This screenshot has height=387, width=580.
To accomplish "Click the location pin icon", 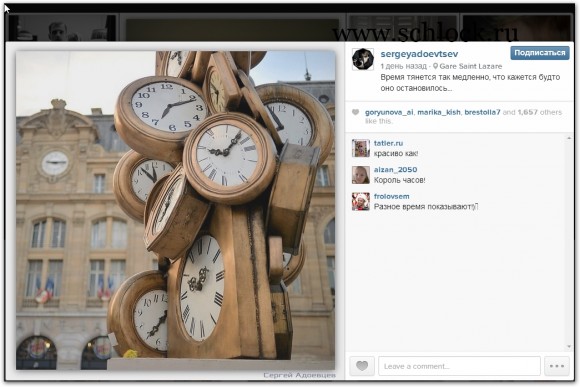I will (x=435, y=66).
